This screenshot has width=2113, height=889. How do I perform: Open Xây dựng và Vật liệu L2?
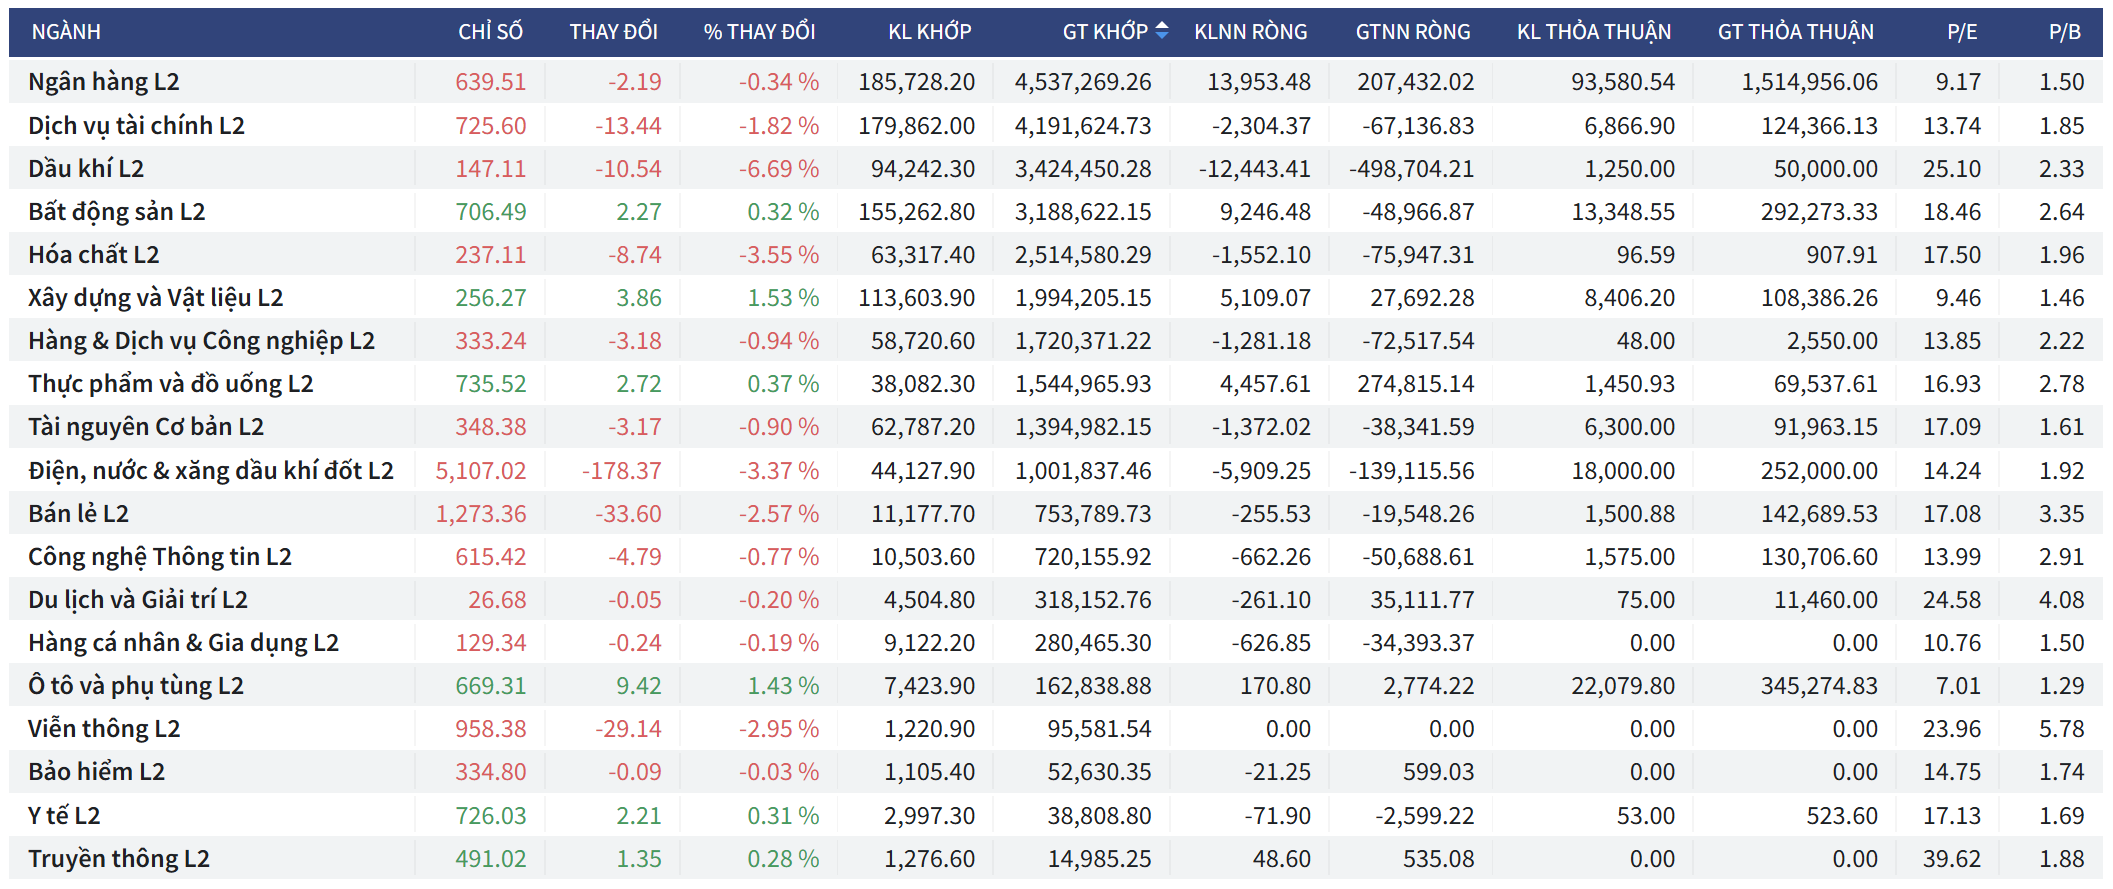point(155,298)
